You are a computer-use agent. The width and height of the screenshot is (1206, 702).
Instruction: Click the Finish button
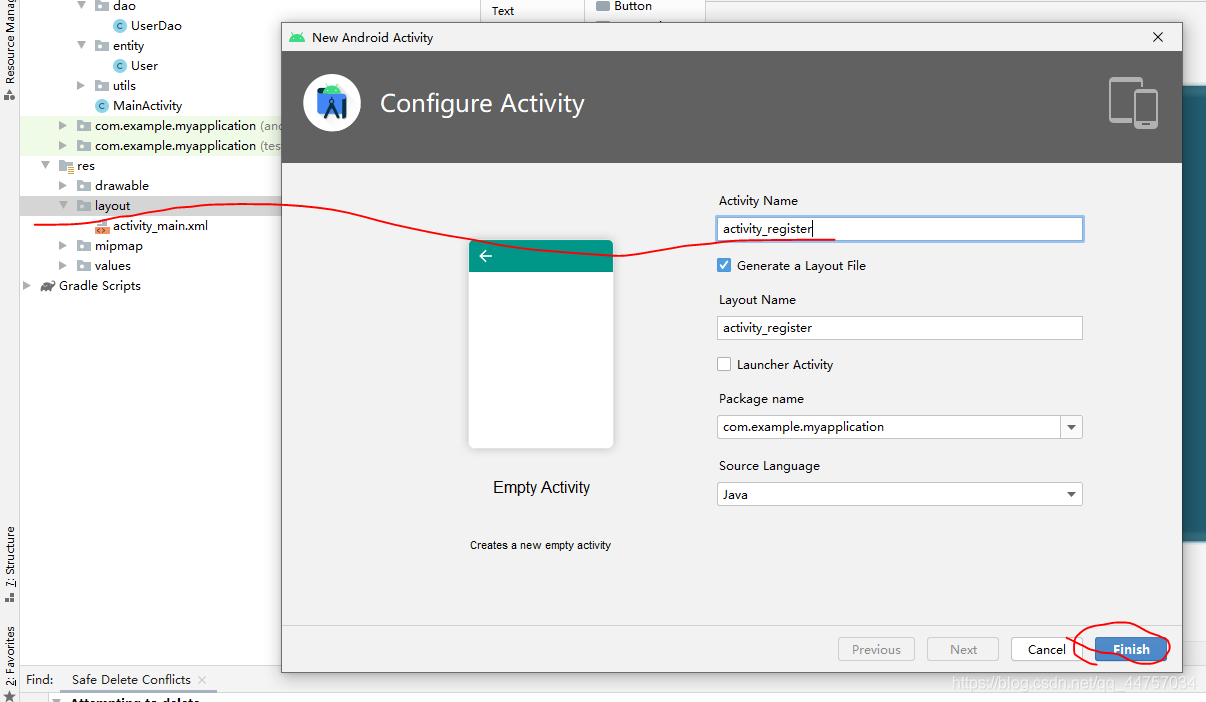pos(1129,649)
